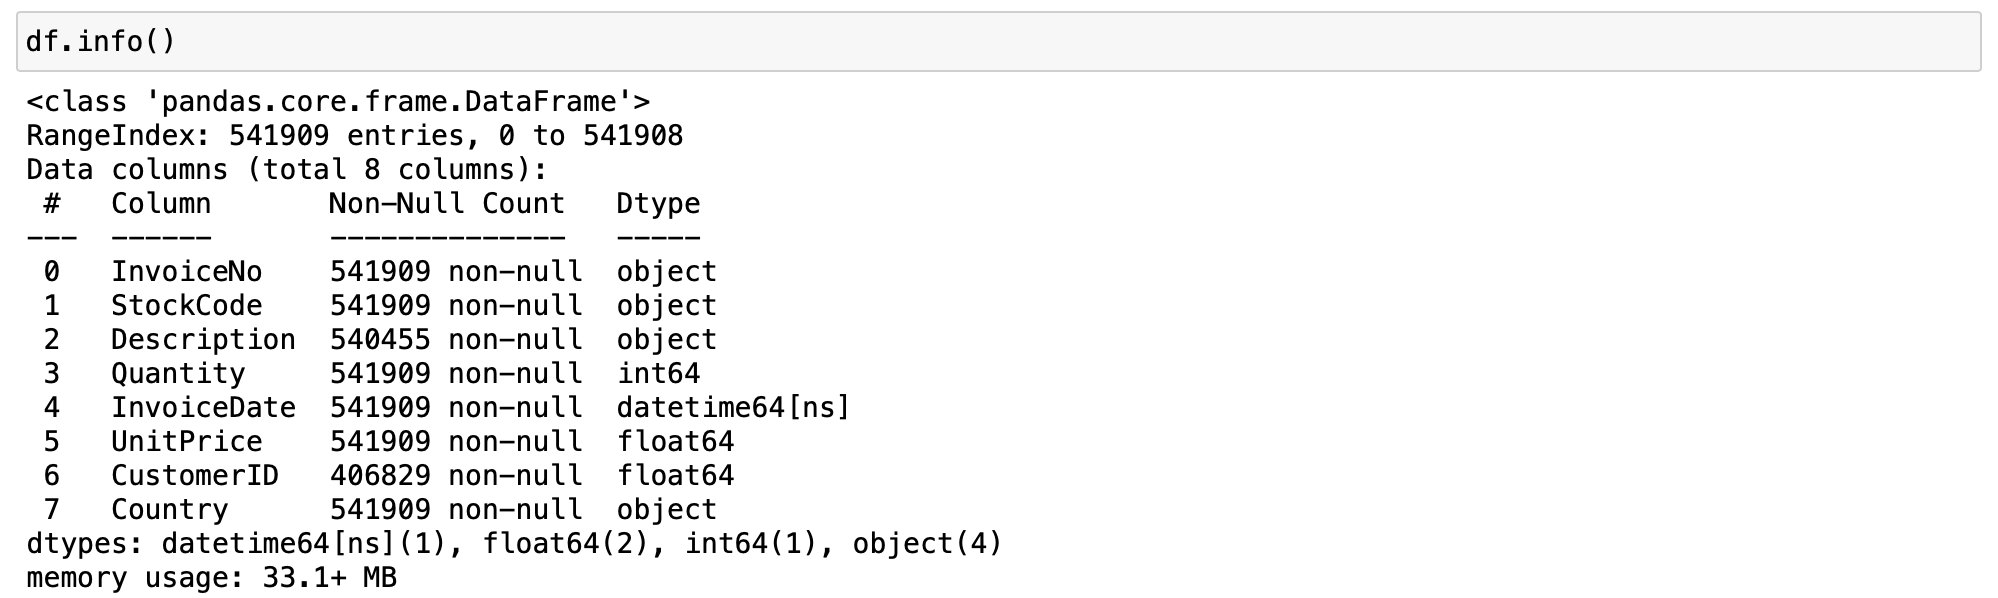Screen dimensions: 1998x598
Task: Click the pandas DataFrame class line
Action: point(338,102)
